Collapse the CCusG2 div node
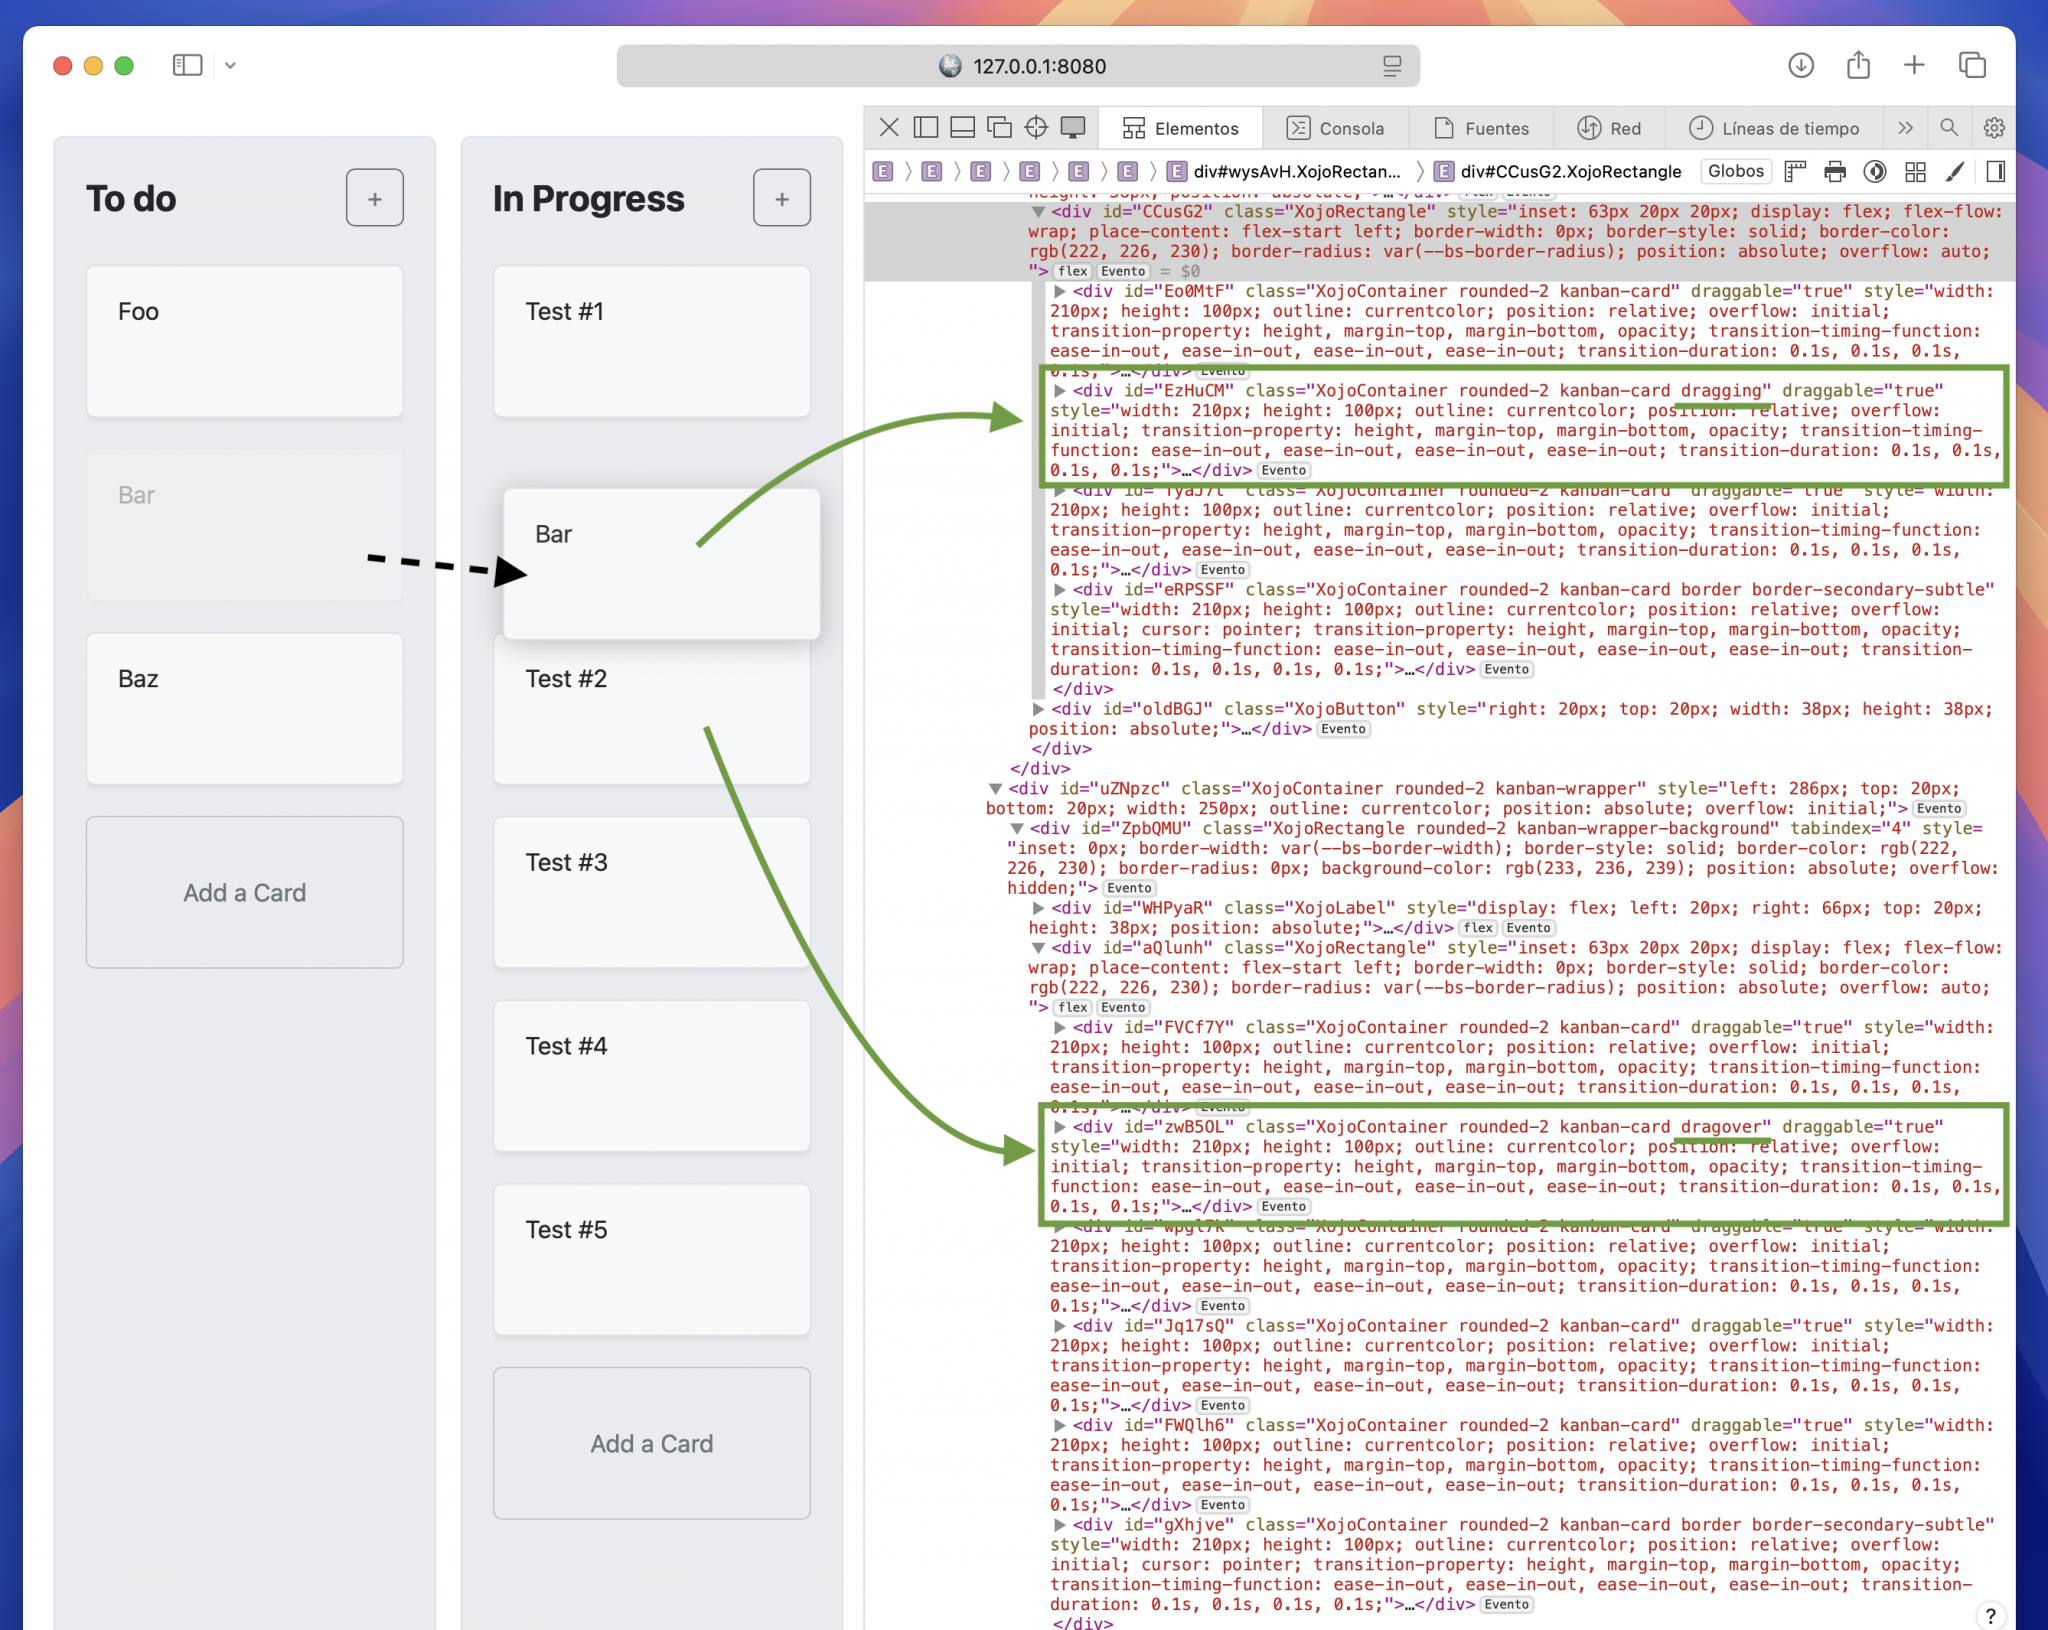2048x1630 pixels. (x=1038, y=212)
